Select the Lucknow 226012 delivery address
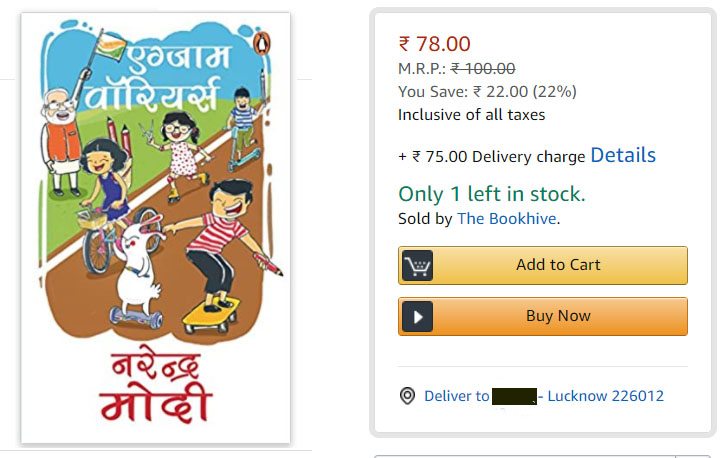The width and height of the screenshot is (727, 458). [606, 396]
